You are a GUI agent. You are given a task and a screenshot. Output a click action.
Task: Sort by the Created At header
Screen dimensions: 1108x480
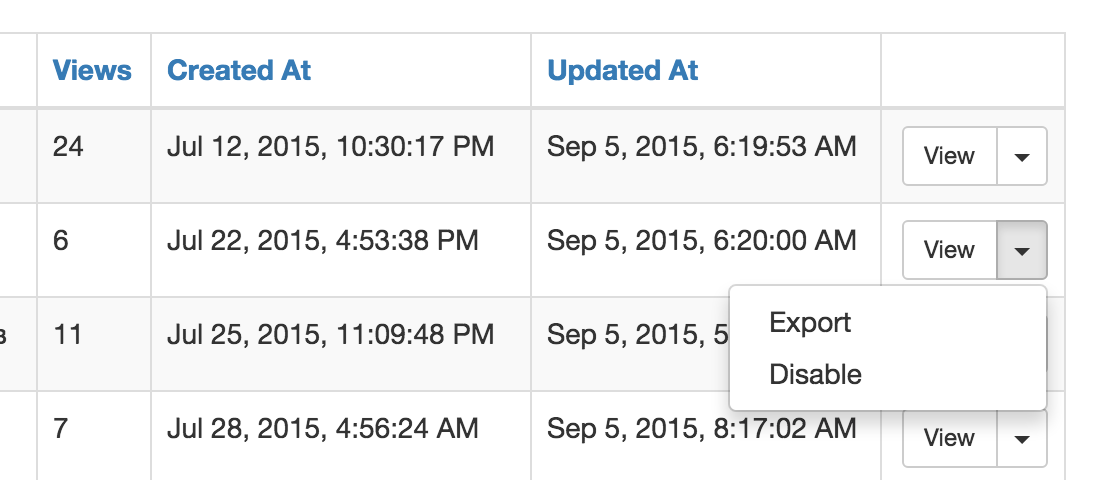[239, 70]
